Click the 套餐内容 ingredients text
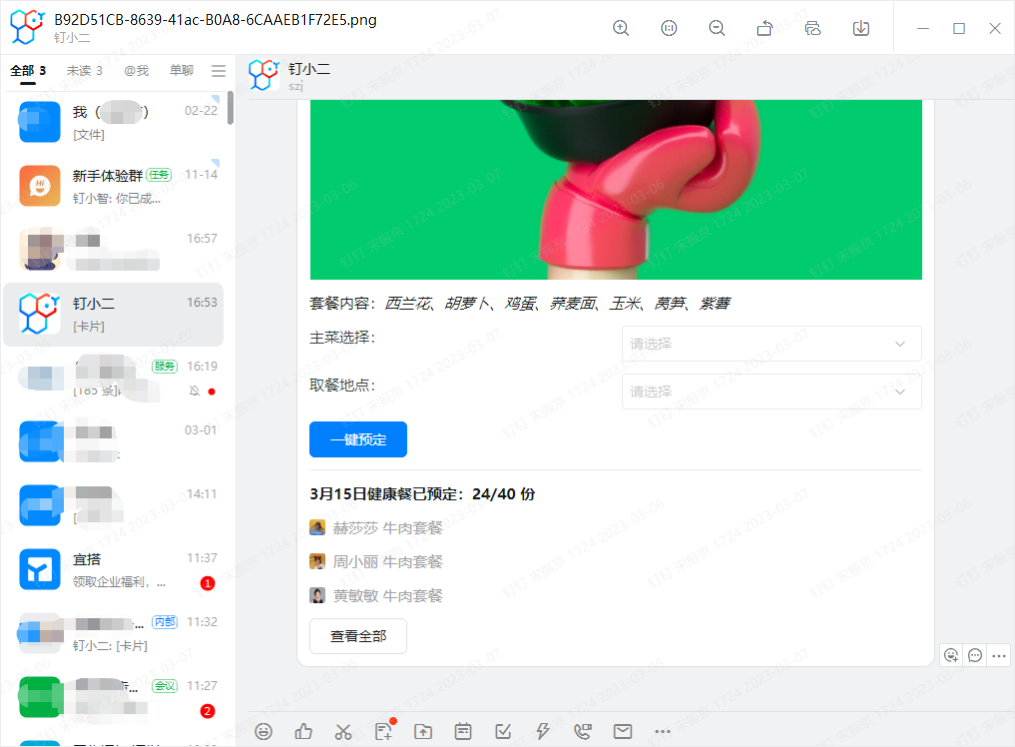The width and height of the screenshot is (1015, 747). (x=520, y=304)
